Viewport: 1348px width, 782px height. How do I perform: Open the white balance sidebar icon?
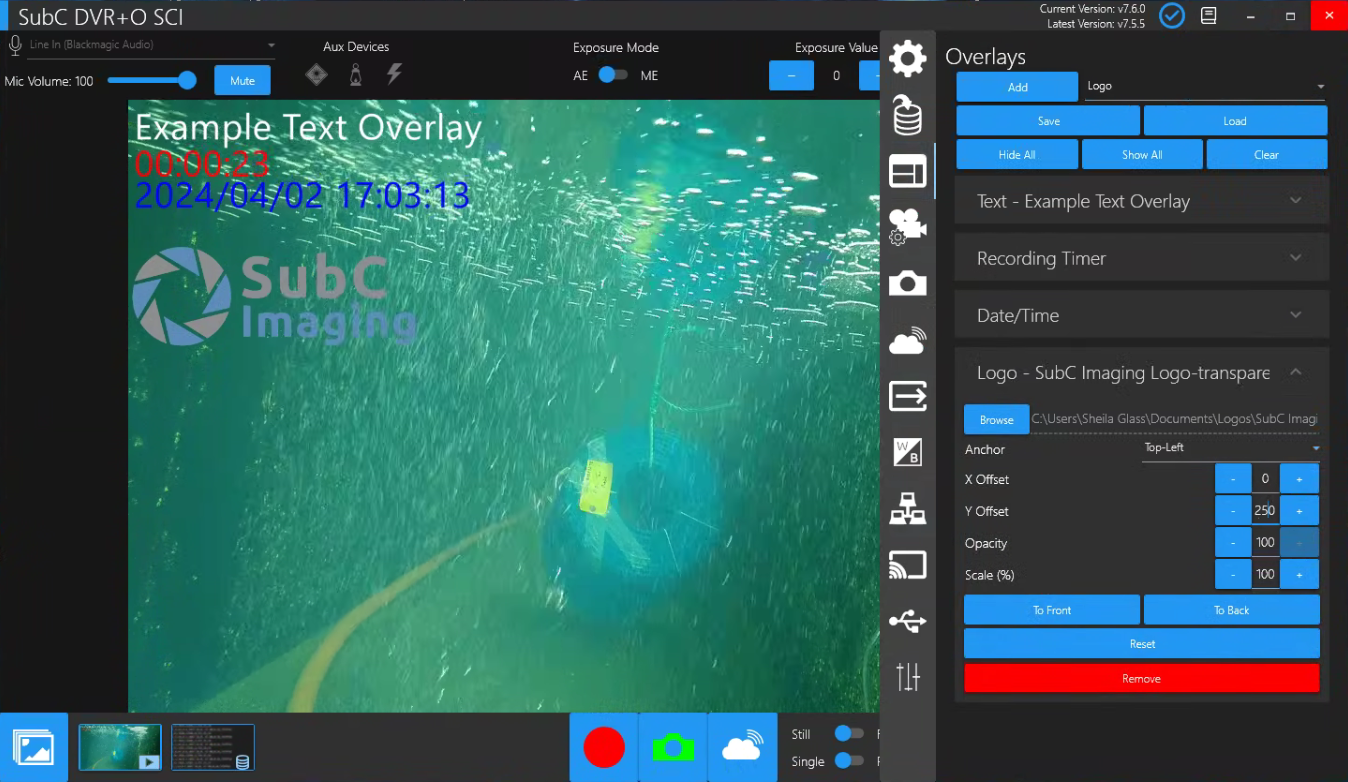[x=907, y=452]
